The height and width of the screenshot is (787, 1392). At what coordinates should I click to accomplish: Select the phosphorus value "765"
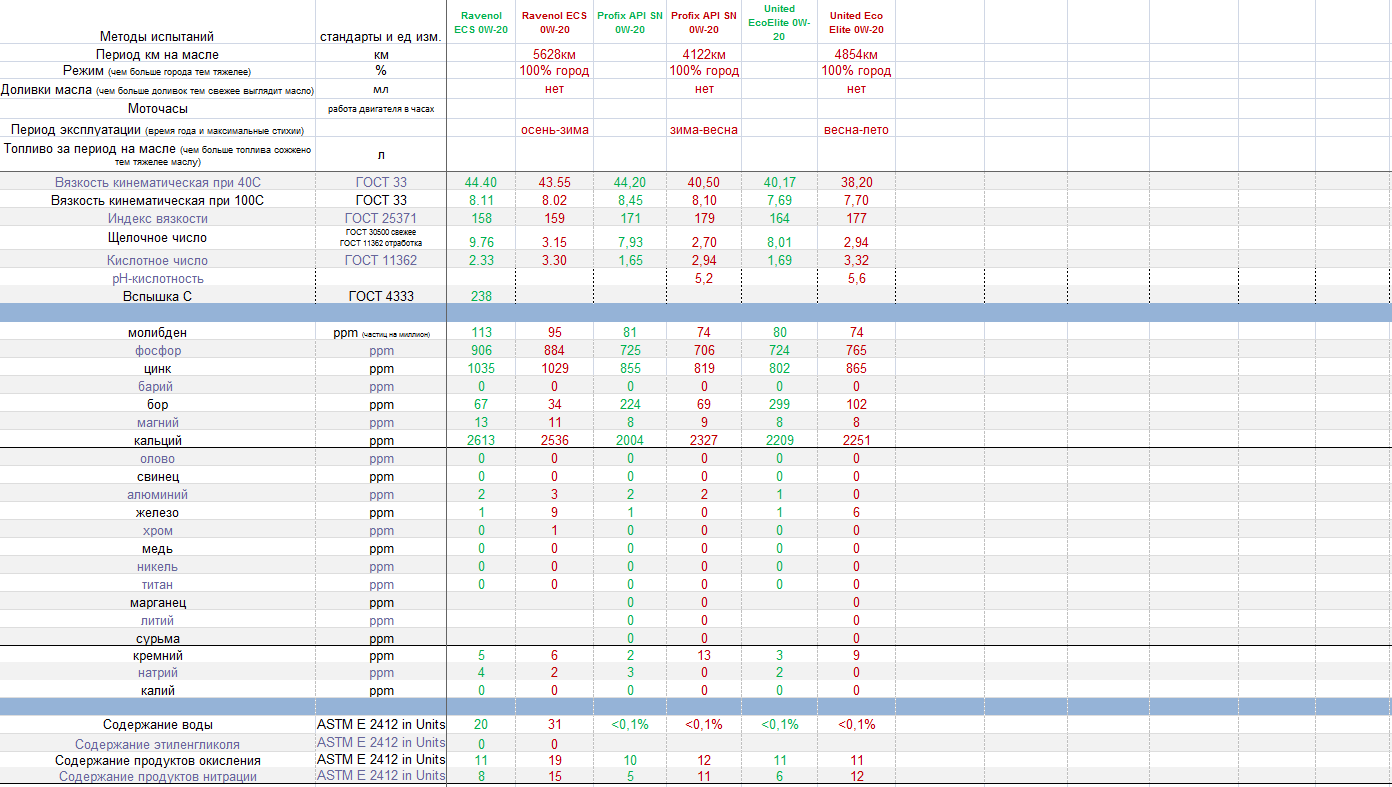[856, 350]
